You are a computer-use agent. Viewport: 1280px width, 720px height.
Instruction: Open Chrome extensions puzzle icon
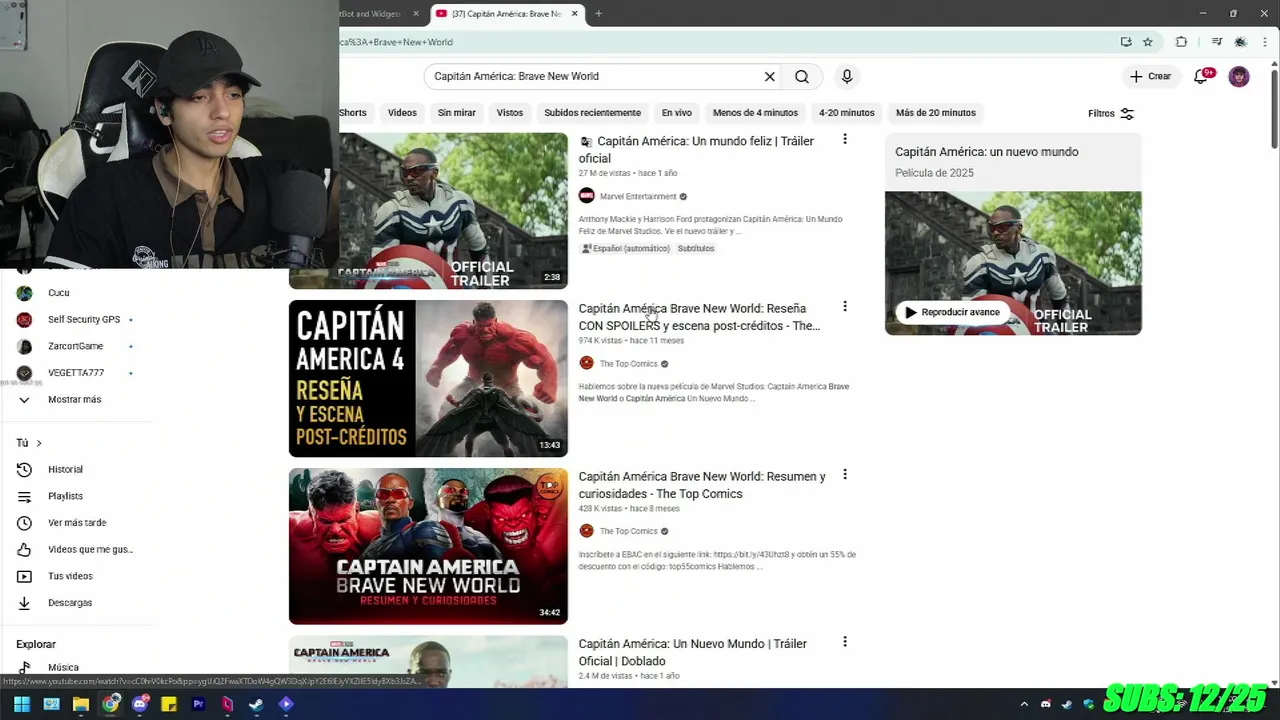click(1181, 42)
